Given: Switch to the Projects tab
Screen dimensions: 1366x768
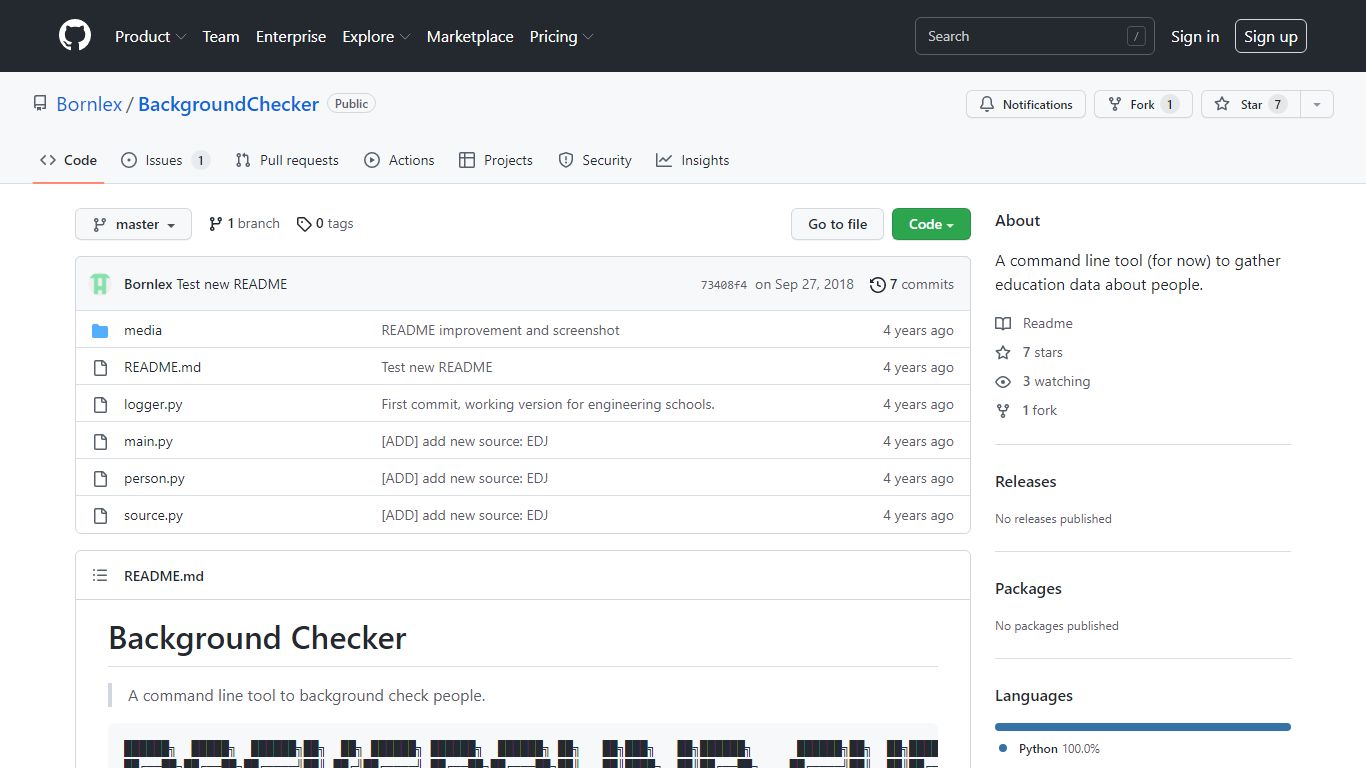Looking at the screenshot, I should tap(496, 160).
